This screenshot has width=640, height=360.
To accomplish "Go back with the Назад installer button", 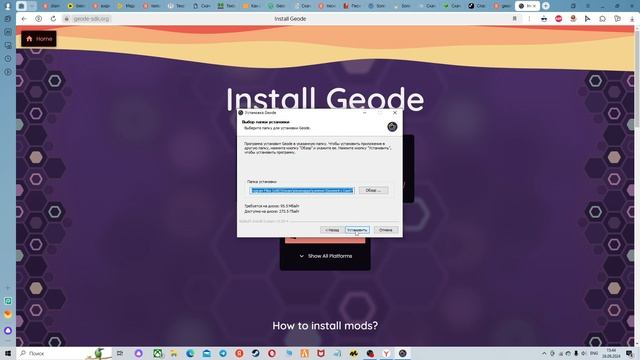I will click(x=332, y=230).
